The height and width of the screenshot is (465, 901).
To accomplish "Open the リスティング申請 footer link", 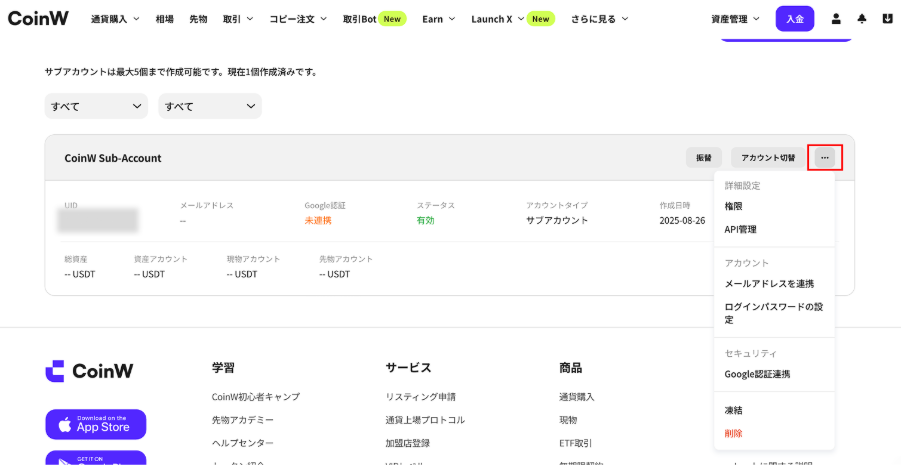I will point(421,397).
